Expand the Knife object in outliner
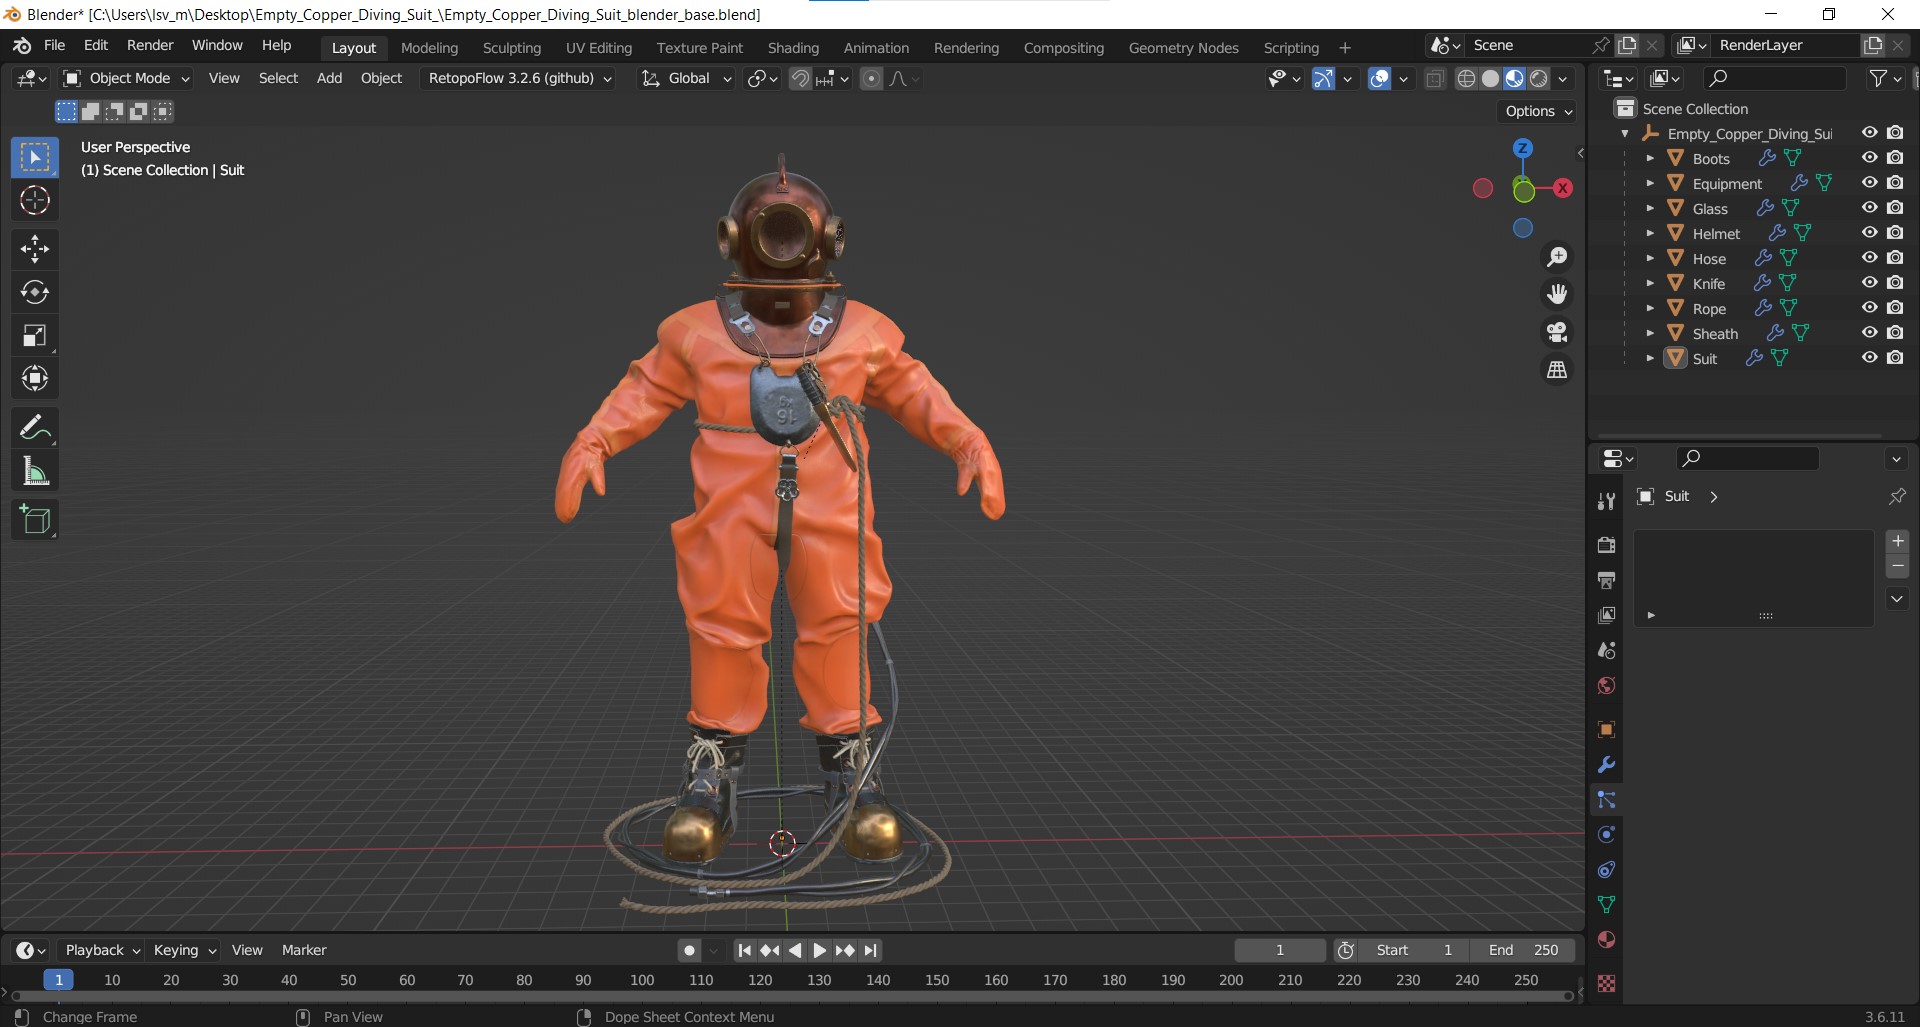Image resolution: width=1920 pixels, height=1027 pixels. [1650, 283]
